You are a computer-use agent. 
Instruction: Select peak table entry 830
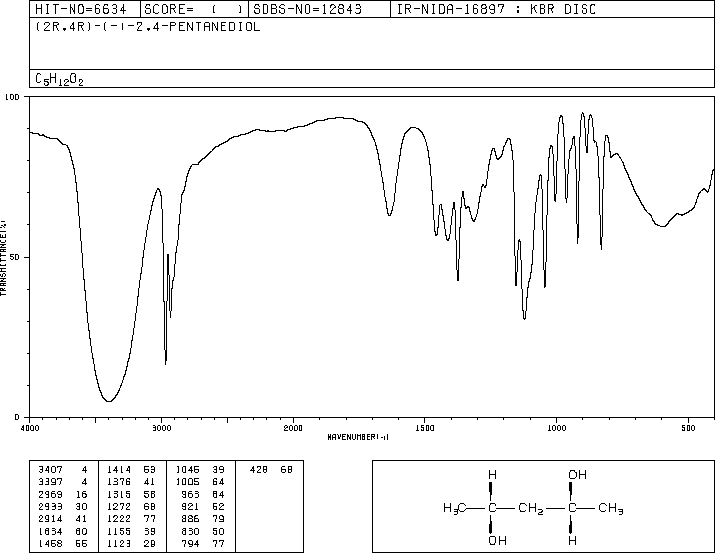[x=191, y=532]
